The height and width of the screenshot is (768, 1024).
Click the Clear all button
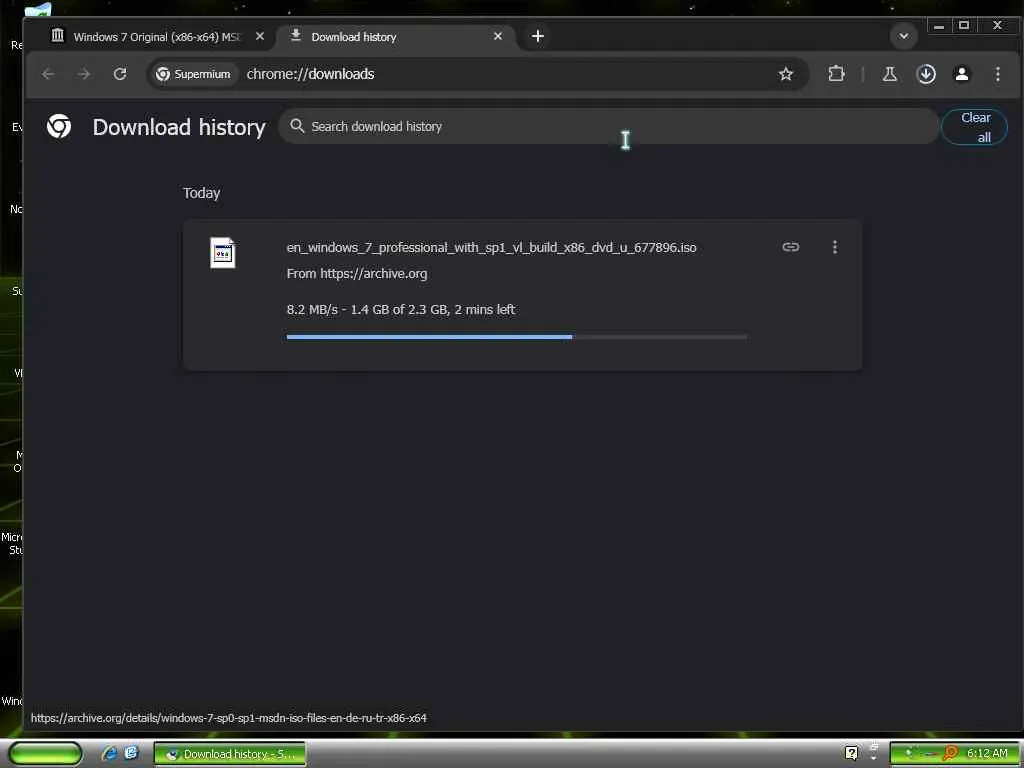click(x=974, y=127)
